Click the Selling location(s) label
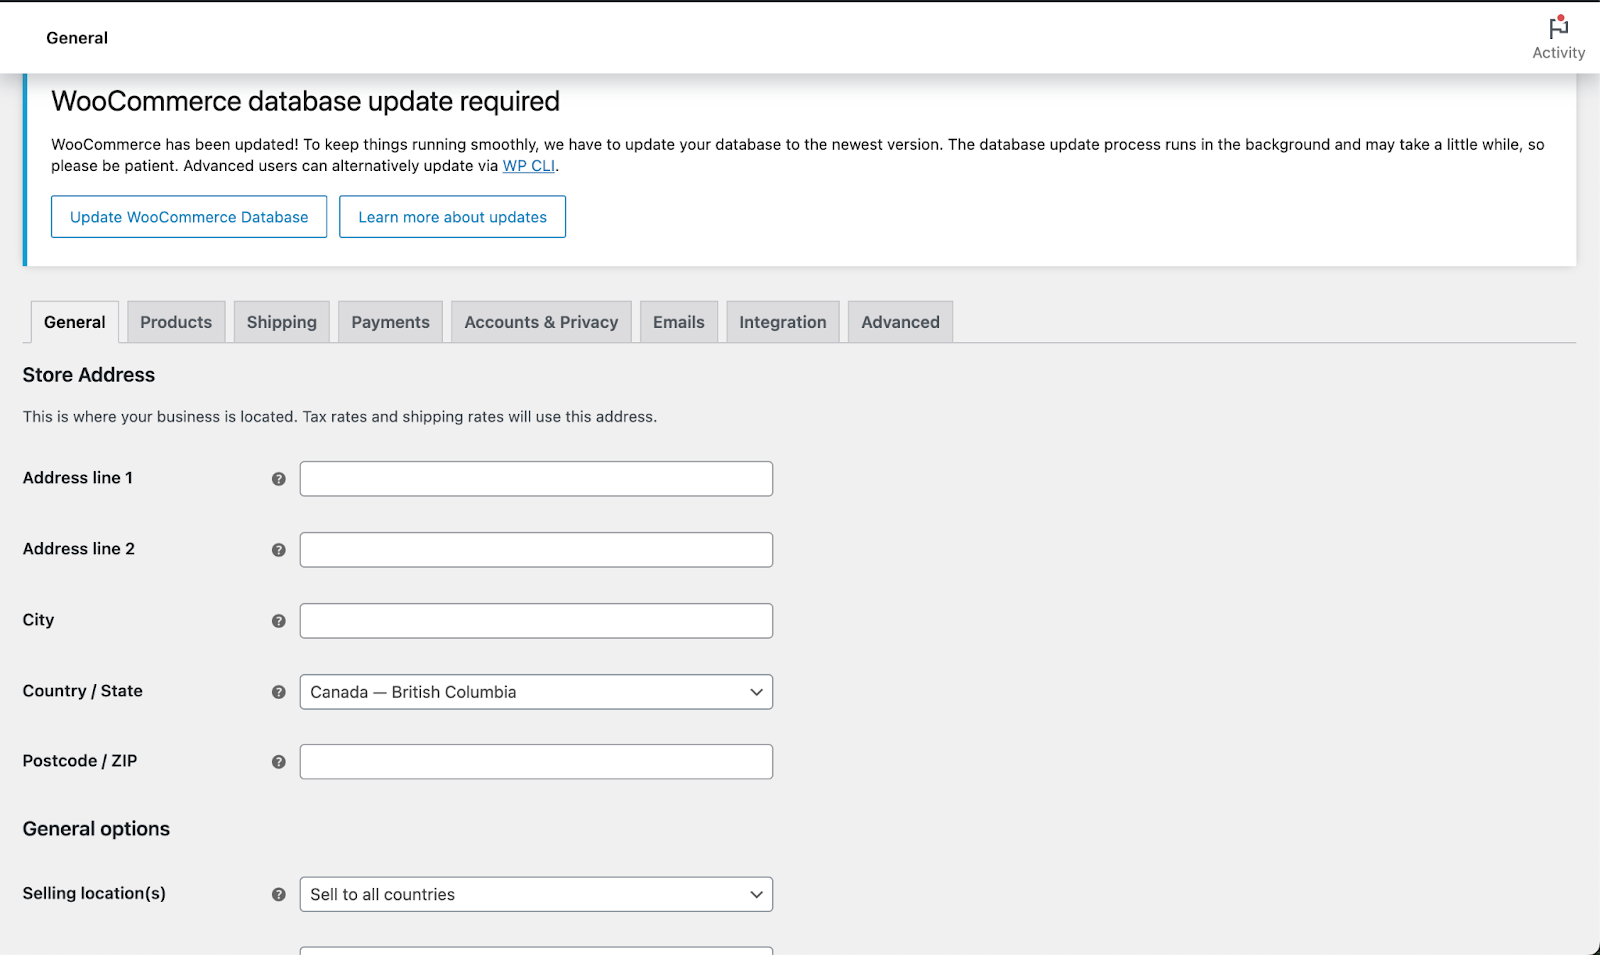 pyautogui.click(x=94, y=893)
